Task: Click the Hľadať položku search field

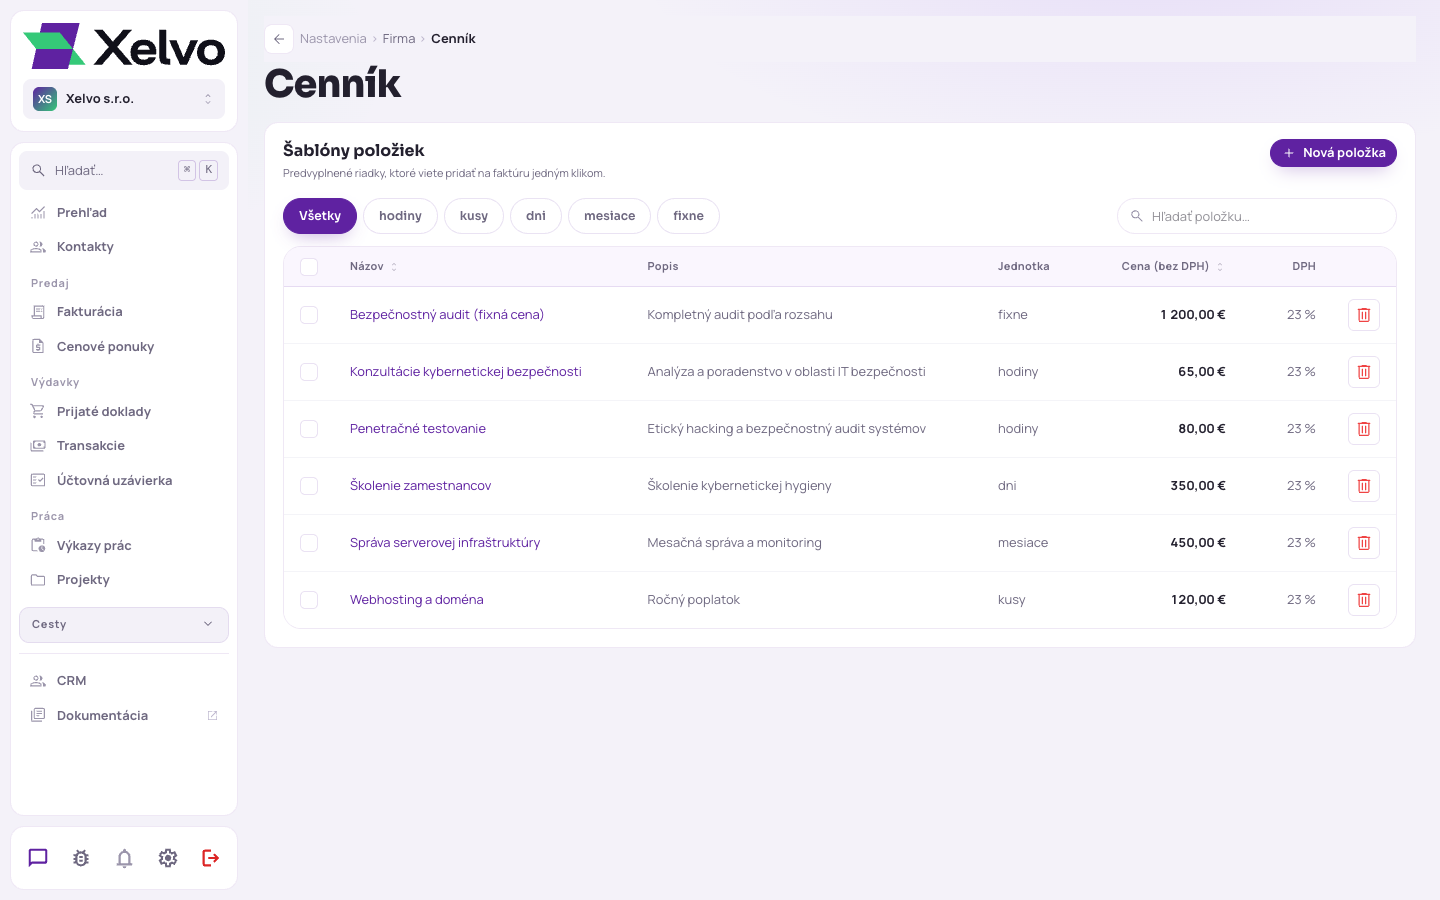Action: click(1257, 216)
